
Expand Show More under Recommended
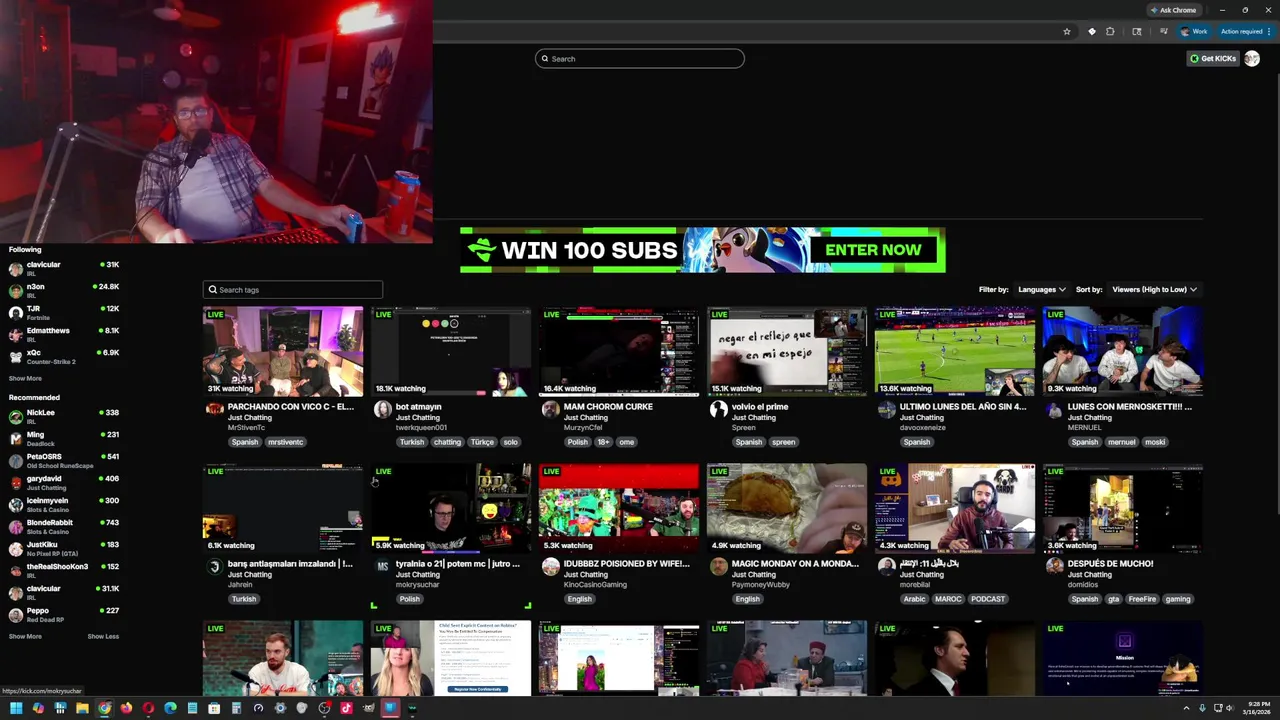25,636
